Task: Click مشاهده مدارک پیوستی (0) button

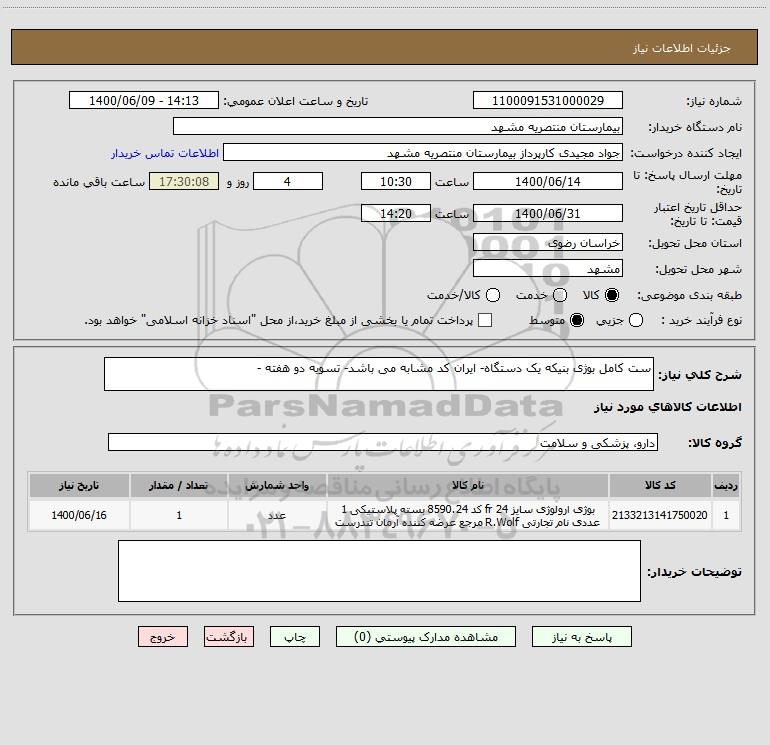Action: [426, 637]
